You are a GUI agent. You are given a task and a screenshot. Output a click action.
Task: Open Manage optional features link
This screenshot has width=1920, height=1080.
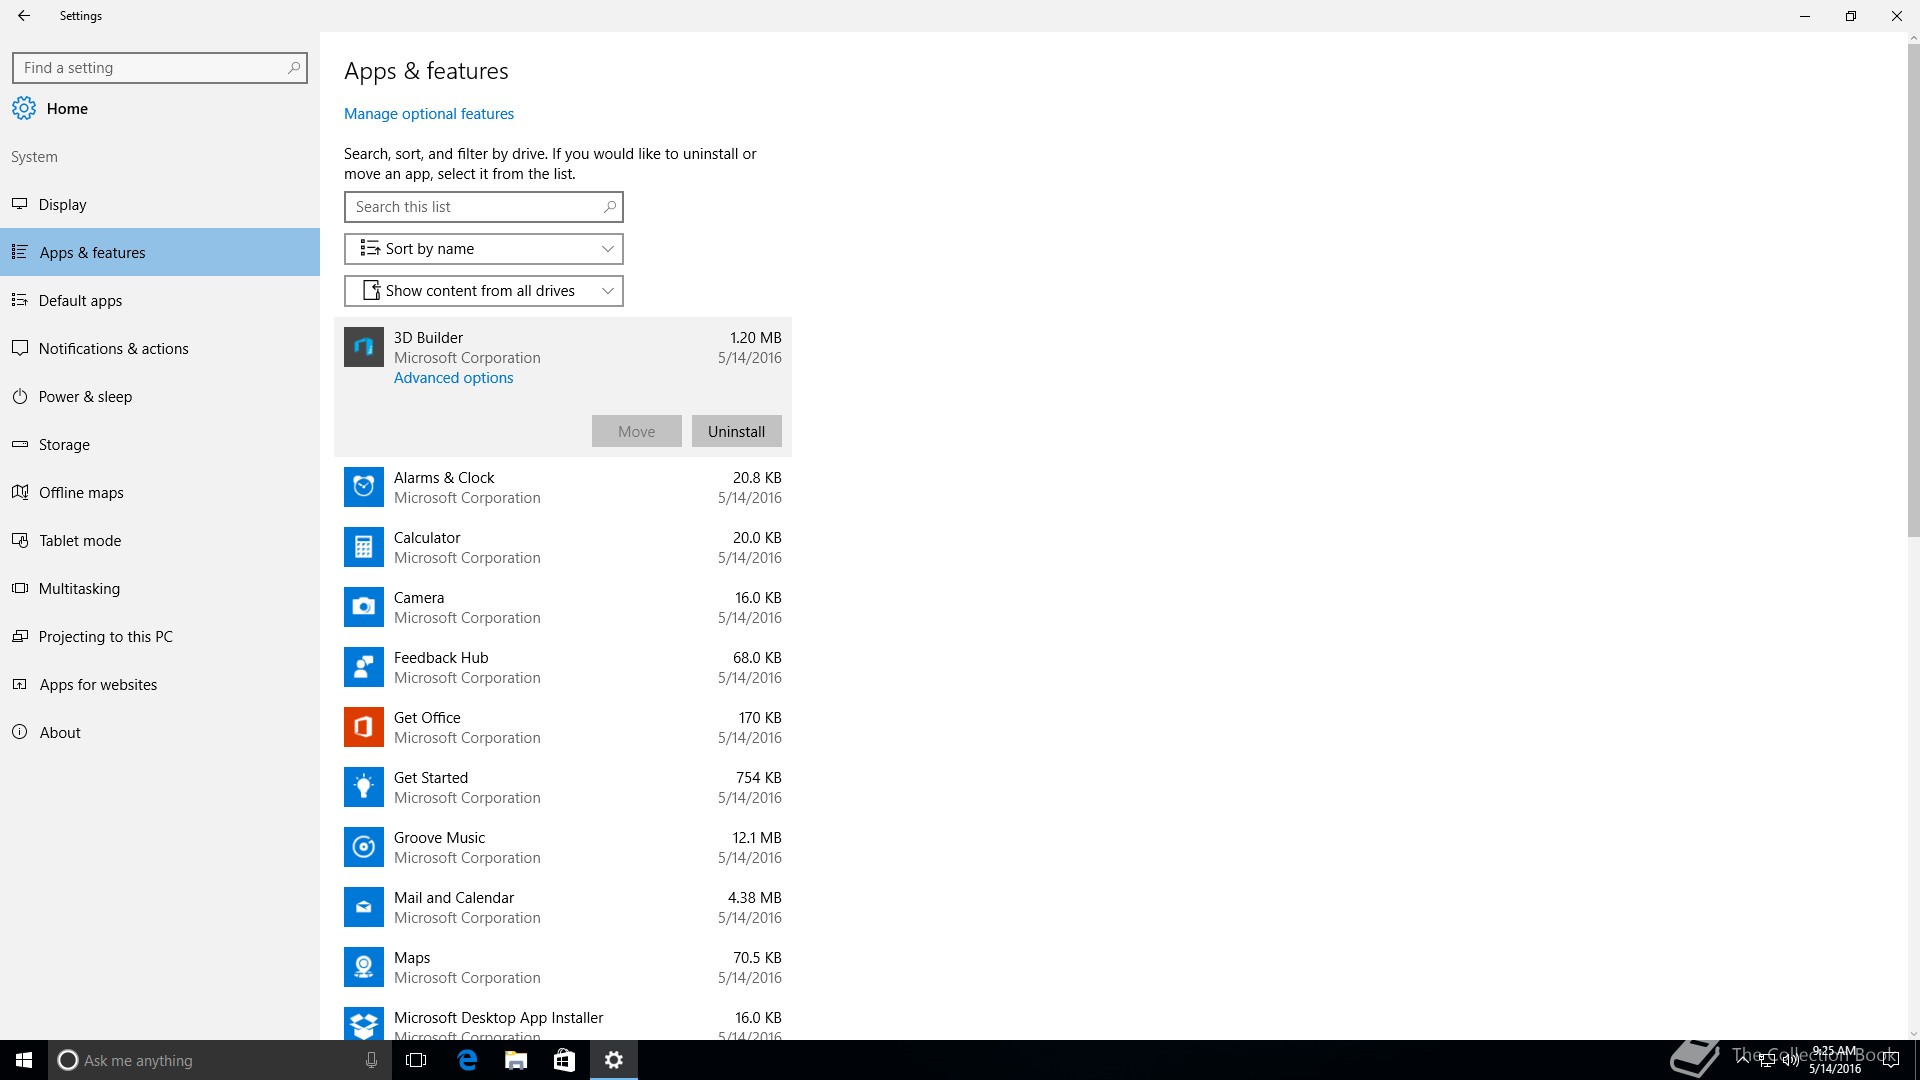[428, 114]
